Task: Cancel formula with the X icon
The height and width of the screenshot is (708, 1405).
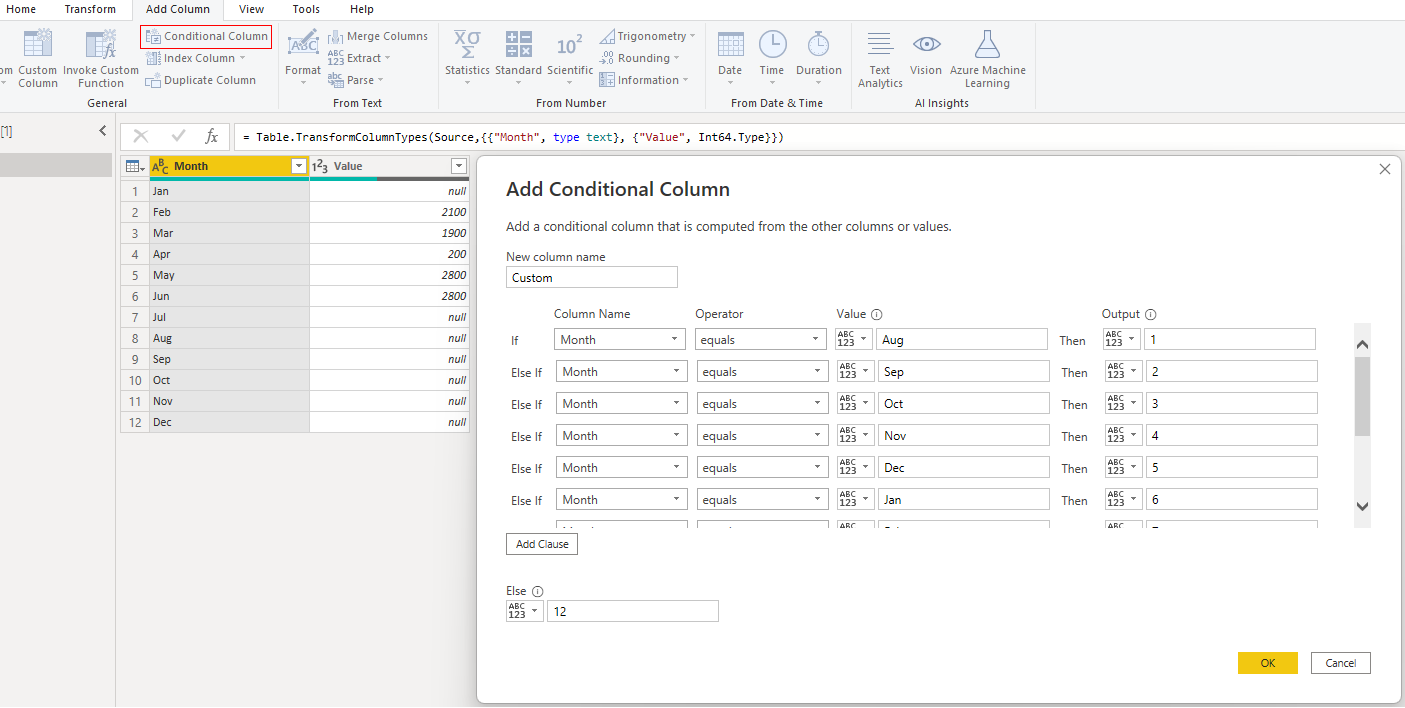Action: (x=141, y=137)
